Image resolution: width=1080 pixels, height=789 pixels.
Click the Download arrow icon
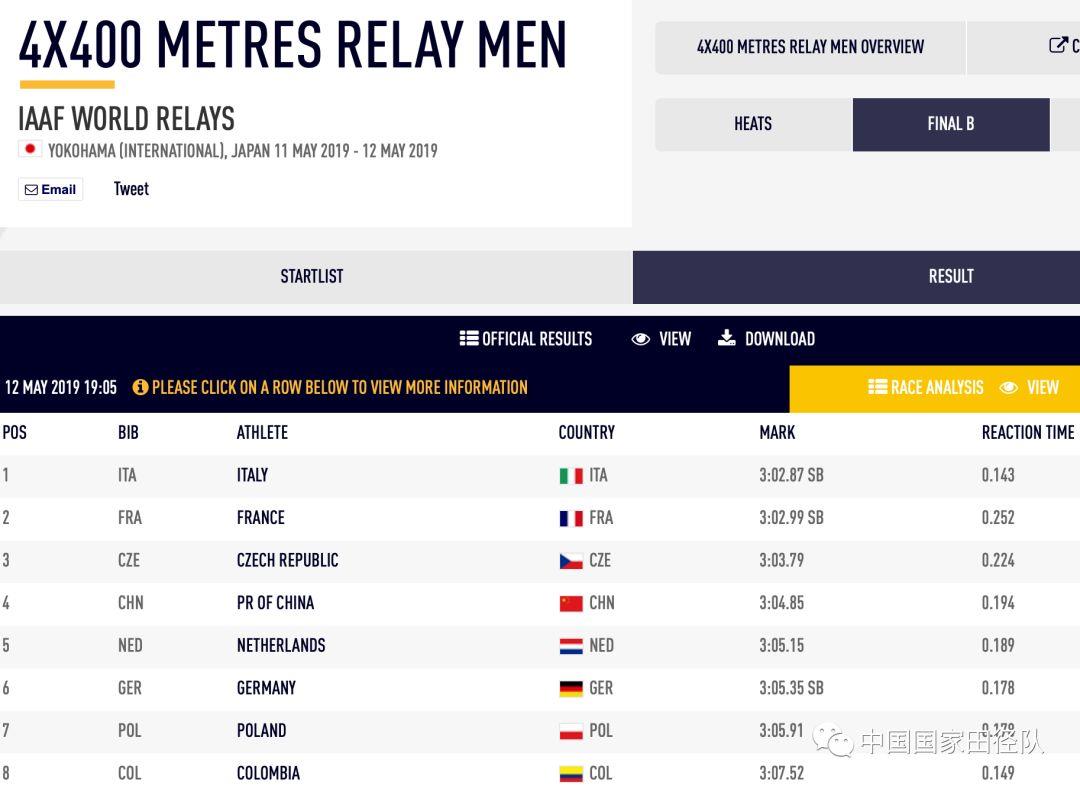tap(727, 337)
